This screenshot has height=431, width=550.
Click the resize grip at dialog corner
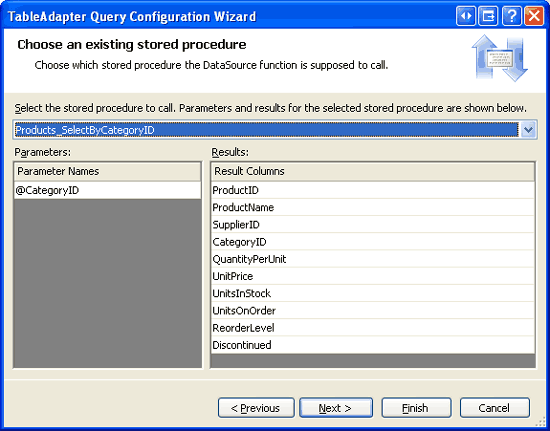[542, 423]
